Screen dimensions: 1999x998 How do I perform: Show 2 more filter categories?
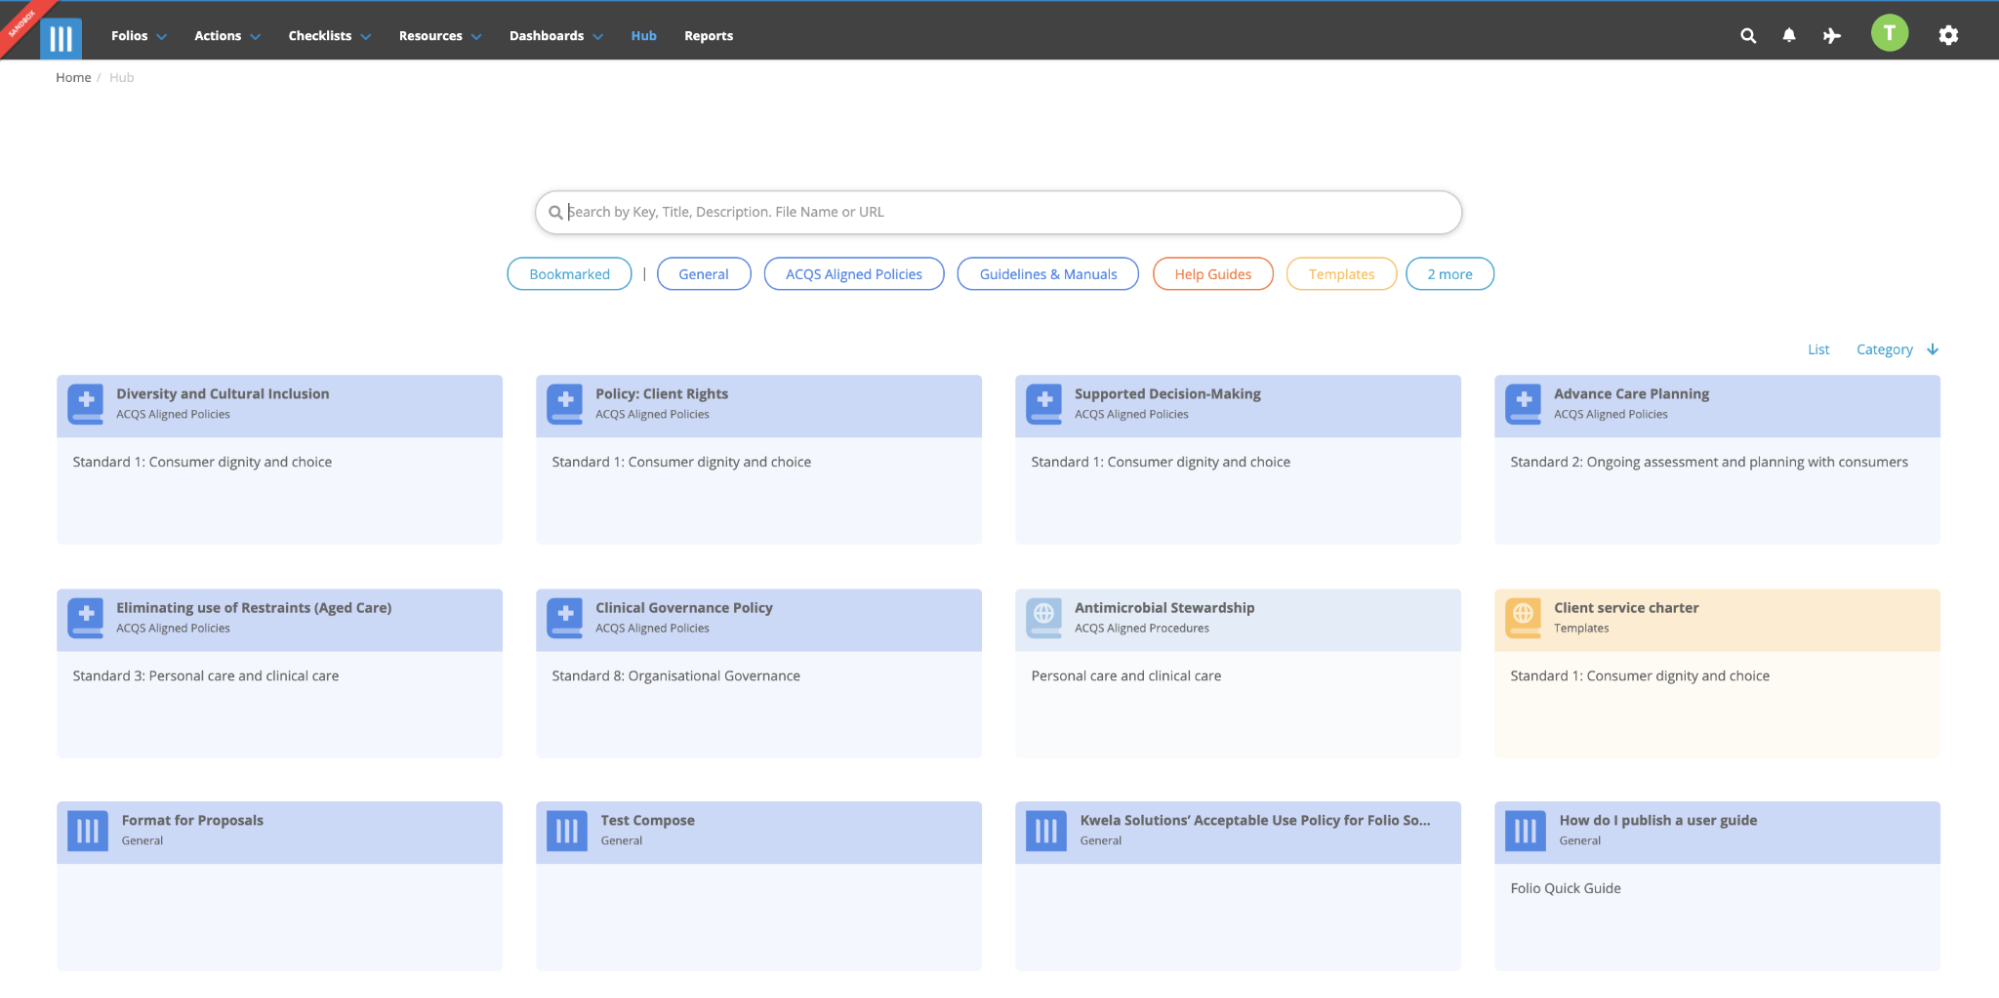[1449, 273]
